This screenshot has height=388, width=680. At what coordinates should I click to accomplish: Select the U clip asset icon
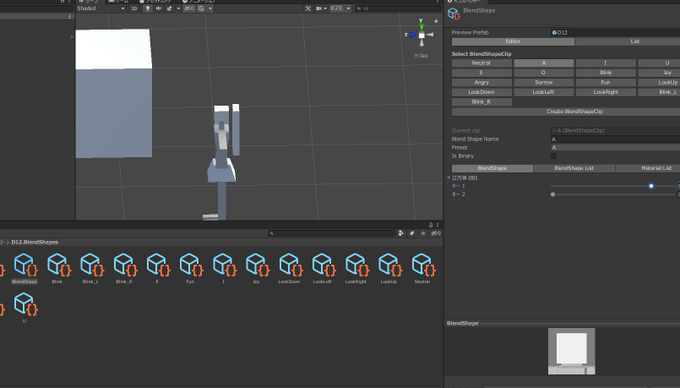[25, 304]
